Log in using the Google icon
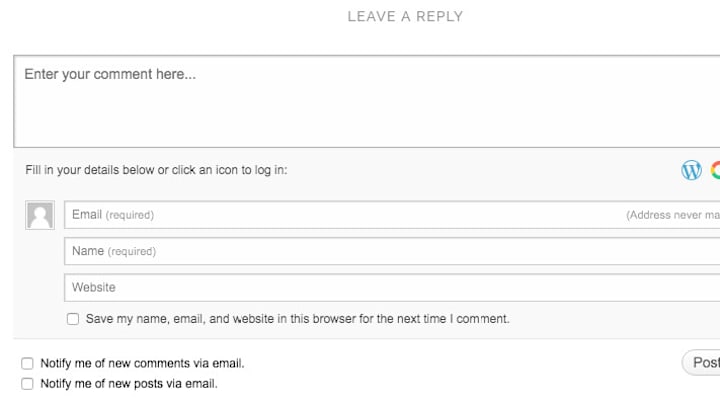 point(716,170)
